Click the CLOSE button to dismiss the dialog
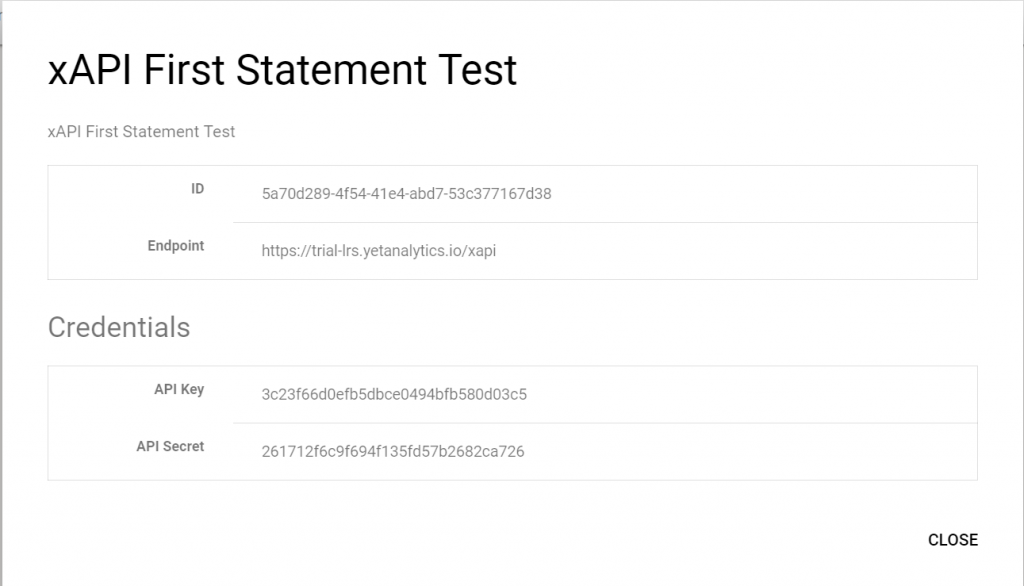 pyautogui.click(x=952, y=540)
